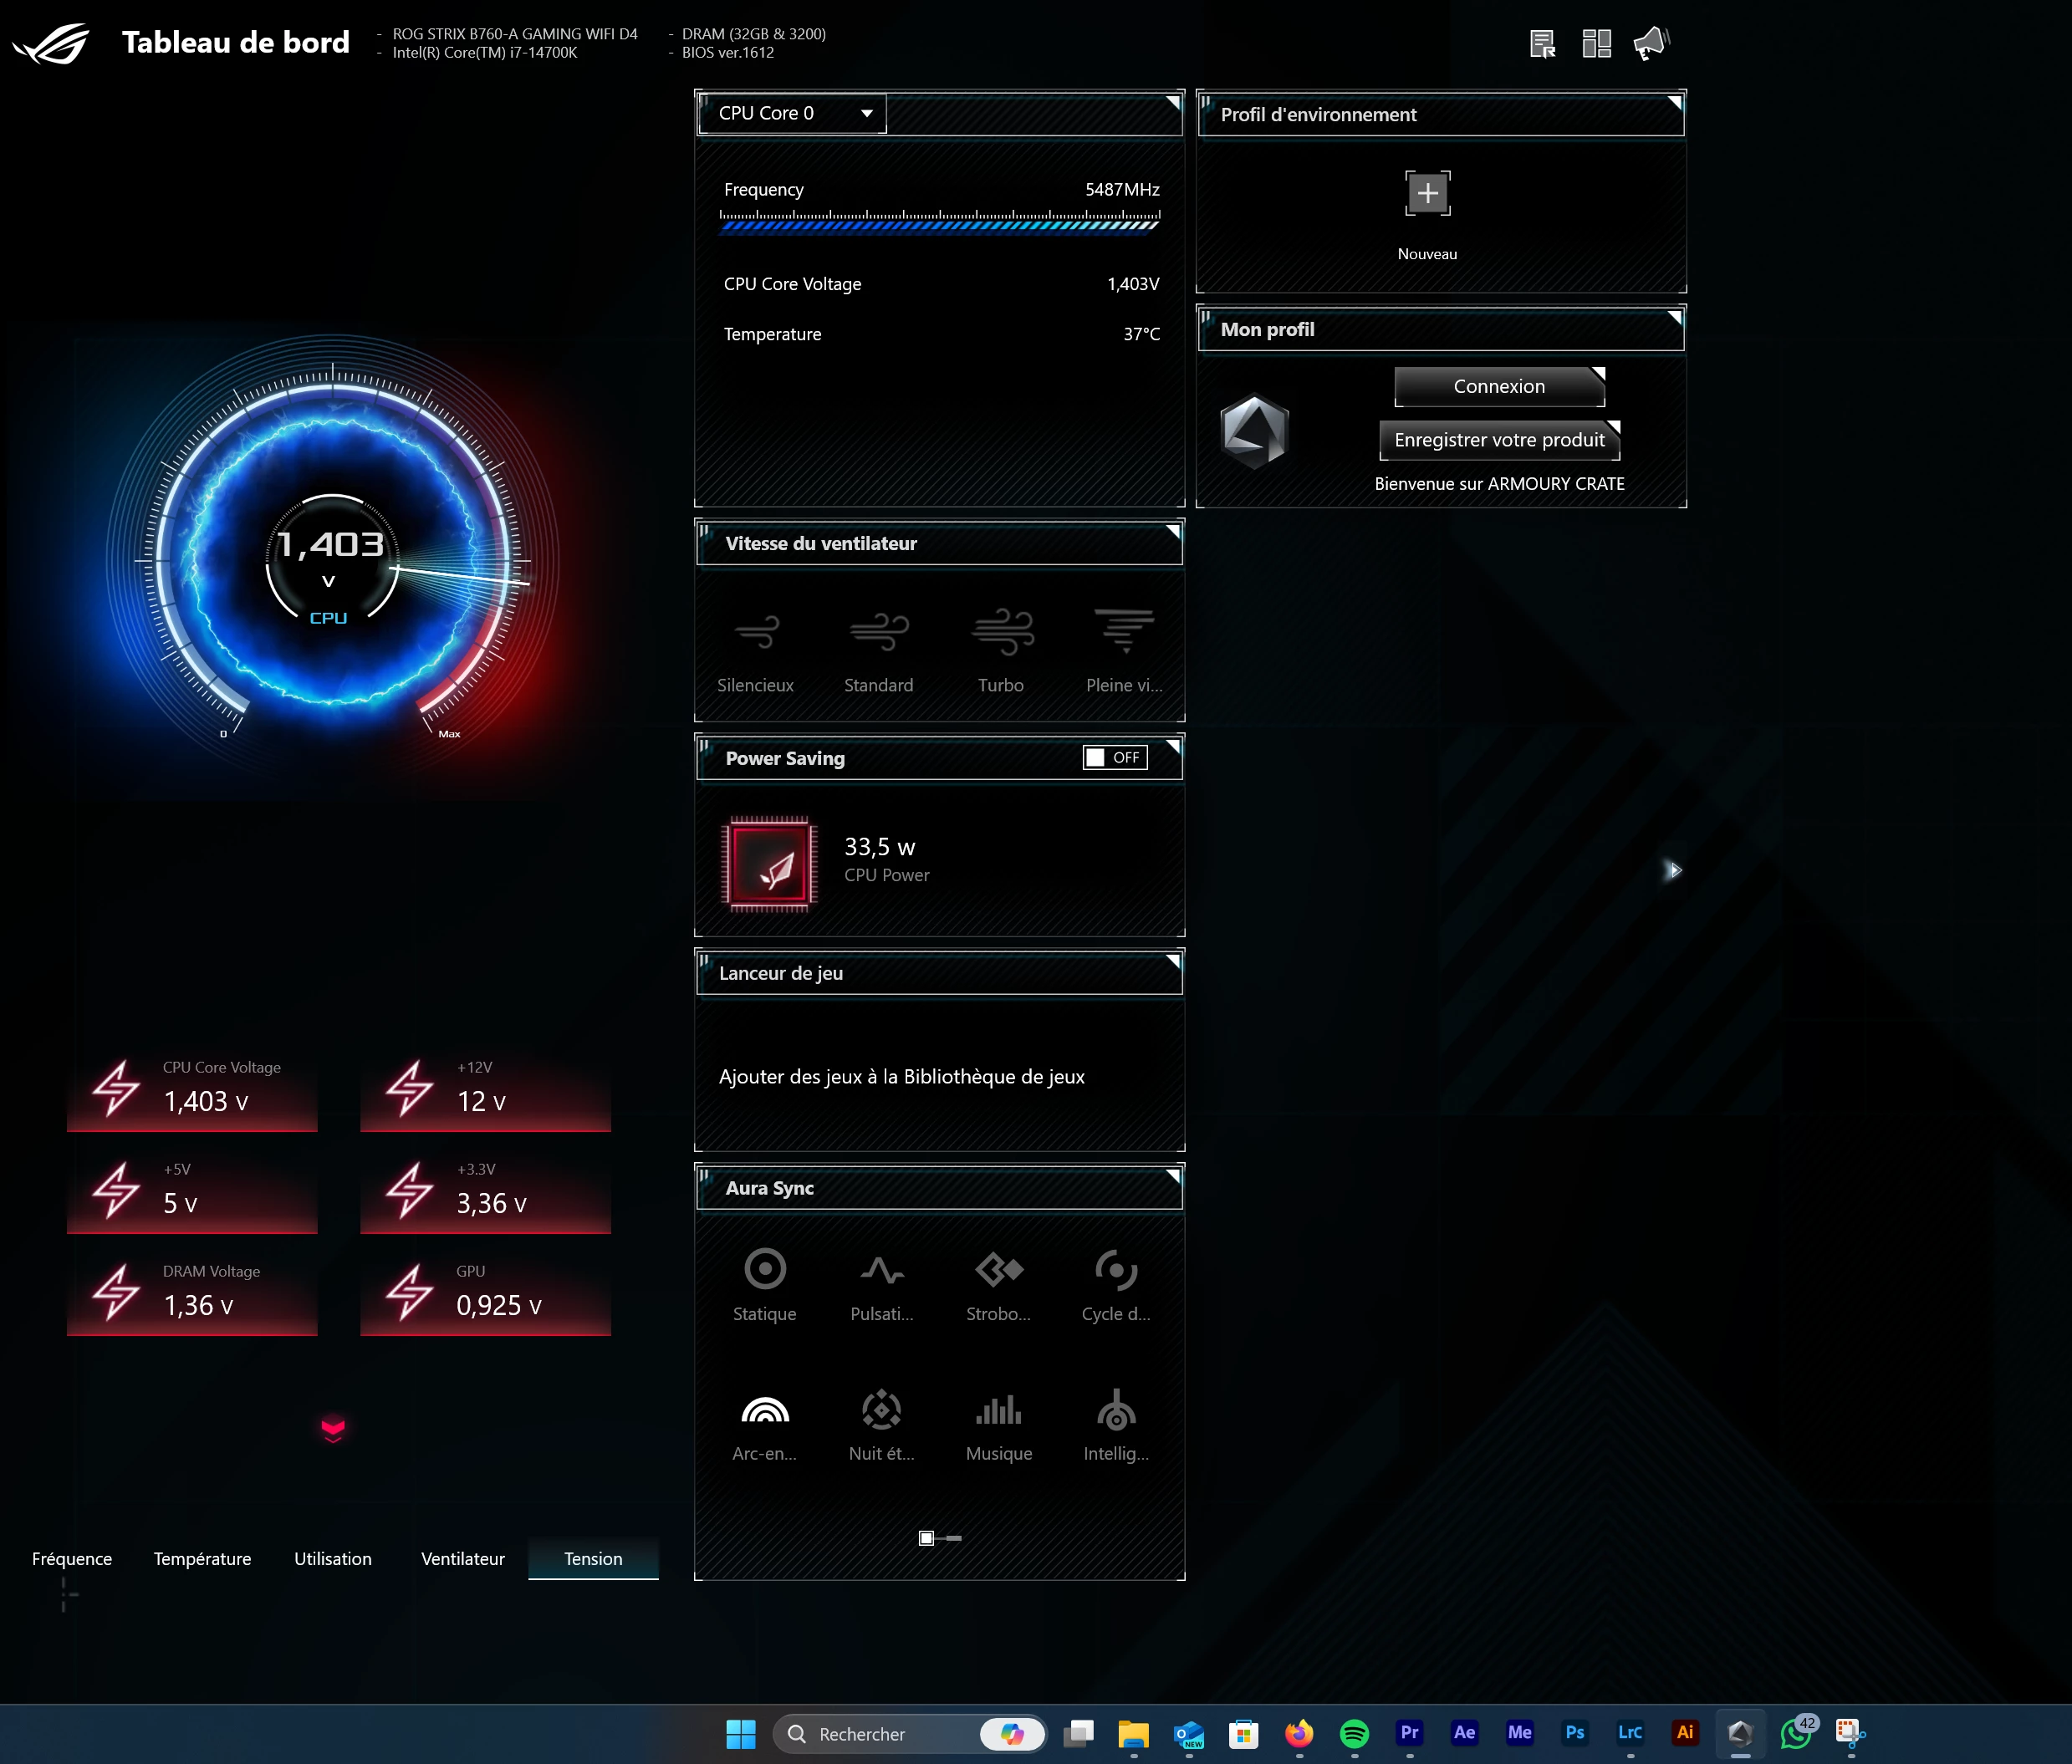Choose the Silencieux fan profile icon
Viewport: 2072px width, 1764px height.
click(755, 633)
